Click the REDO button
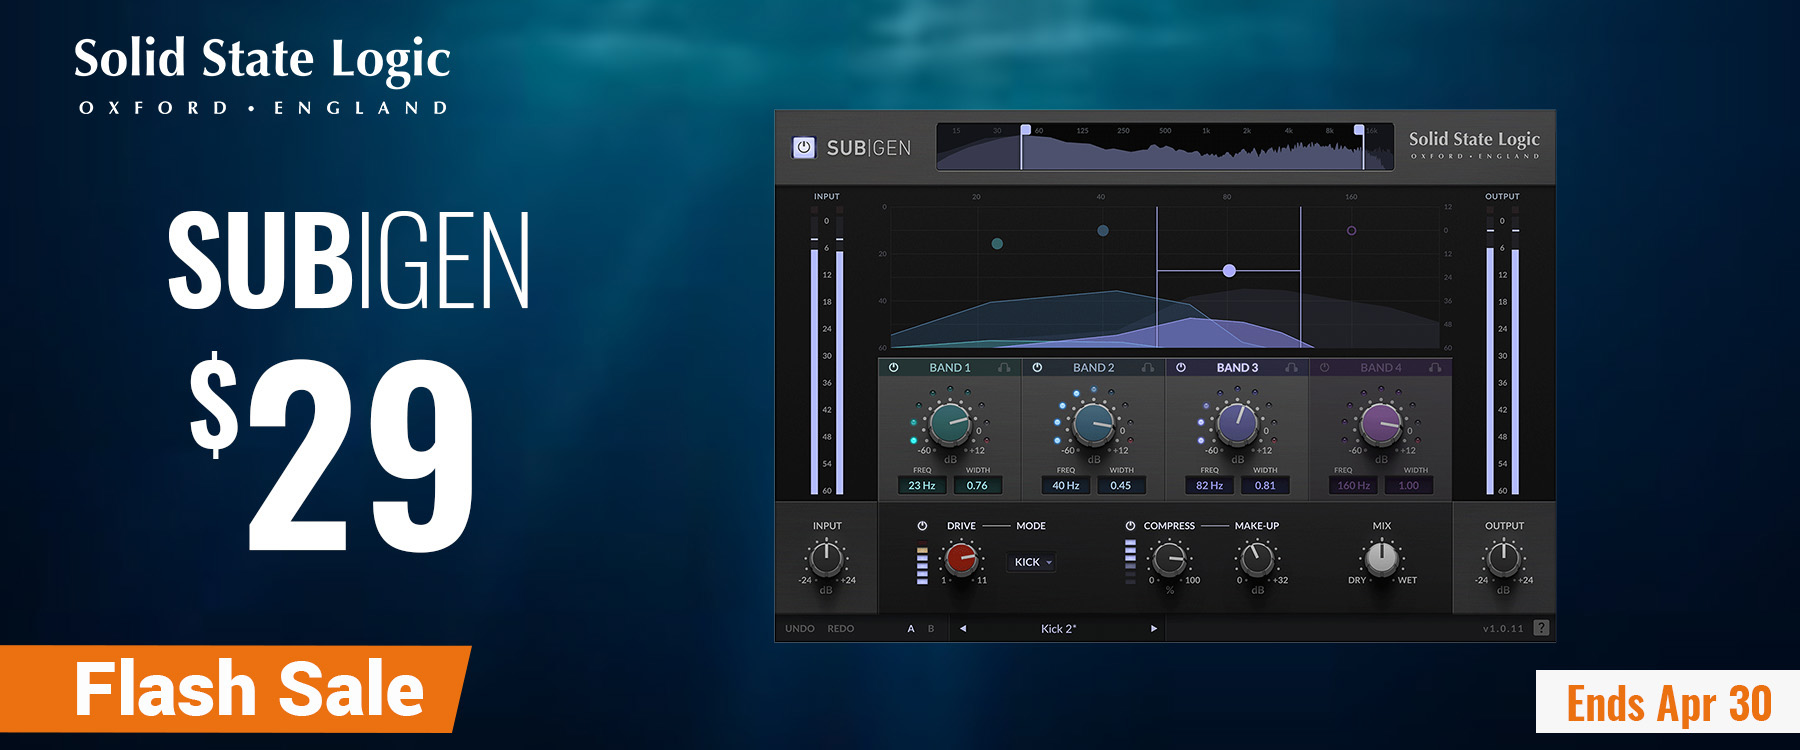Image resolution: width=1800 pixels, height=750 pixels. click(x=841, y=629)
